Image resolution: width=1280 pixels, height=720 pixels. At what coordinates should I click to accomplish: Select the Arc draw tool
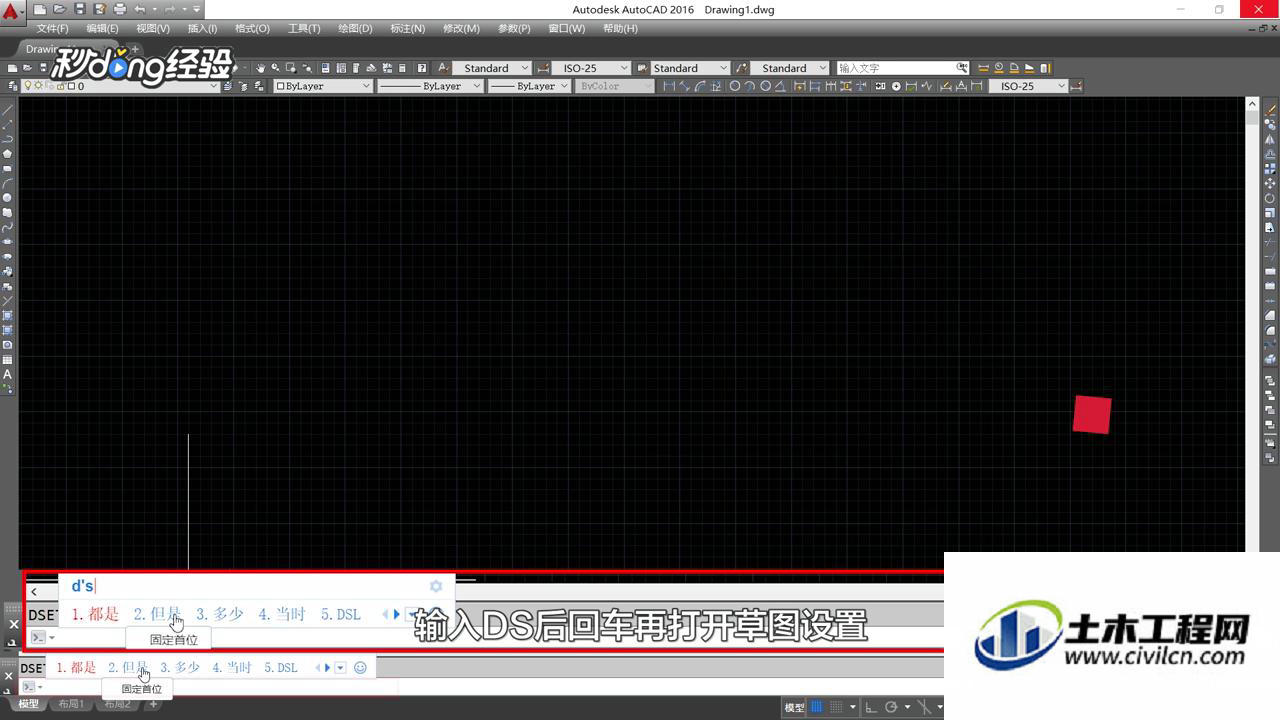point(7,183)
